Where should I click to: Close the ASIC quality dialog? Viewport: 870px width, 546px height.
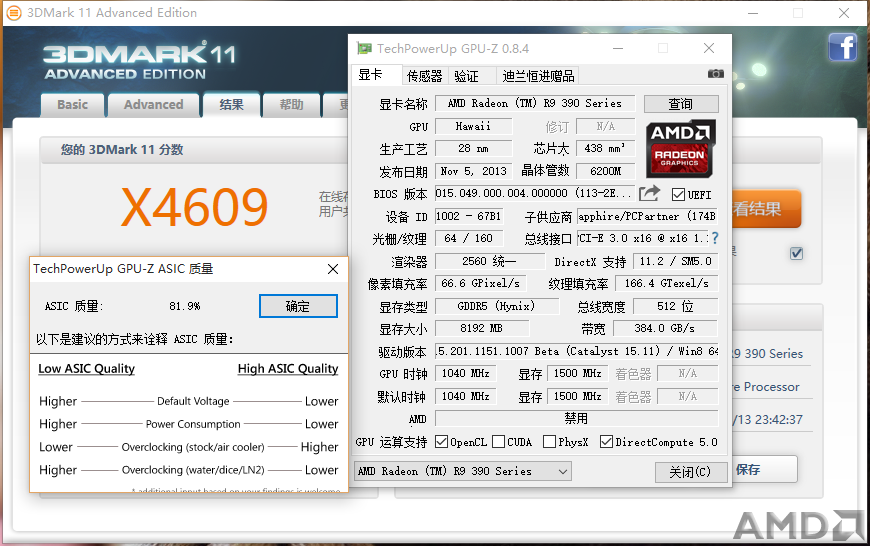pos(333,269)
